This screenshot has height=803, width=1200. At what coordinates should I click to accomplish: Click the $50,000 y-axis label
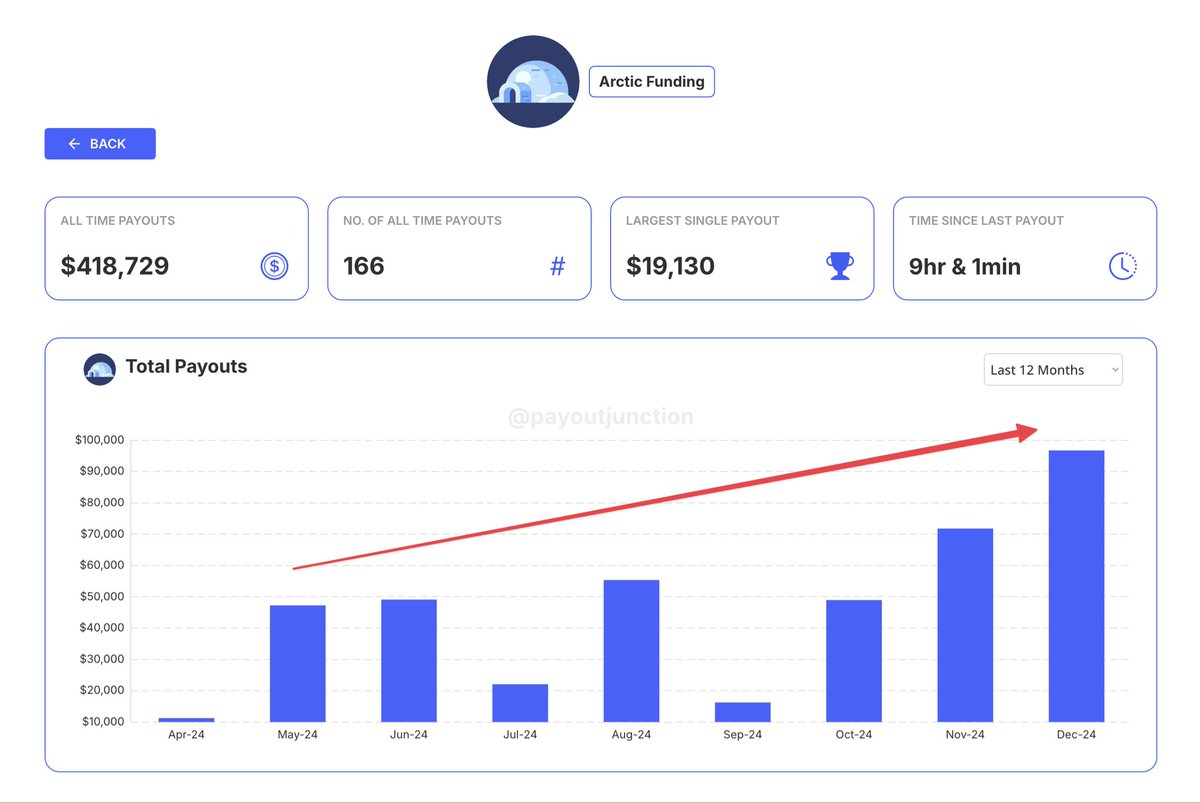[x=102, y=596]
